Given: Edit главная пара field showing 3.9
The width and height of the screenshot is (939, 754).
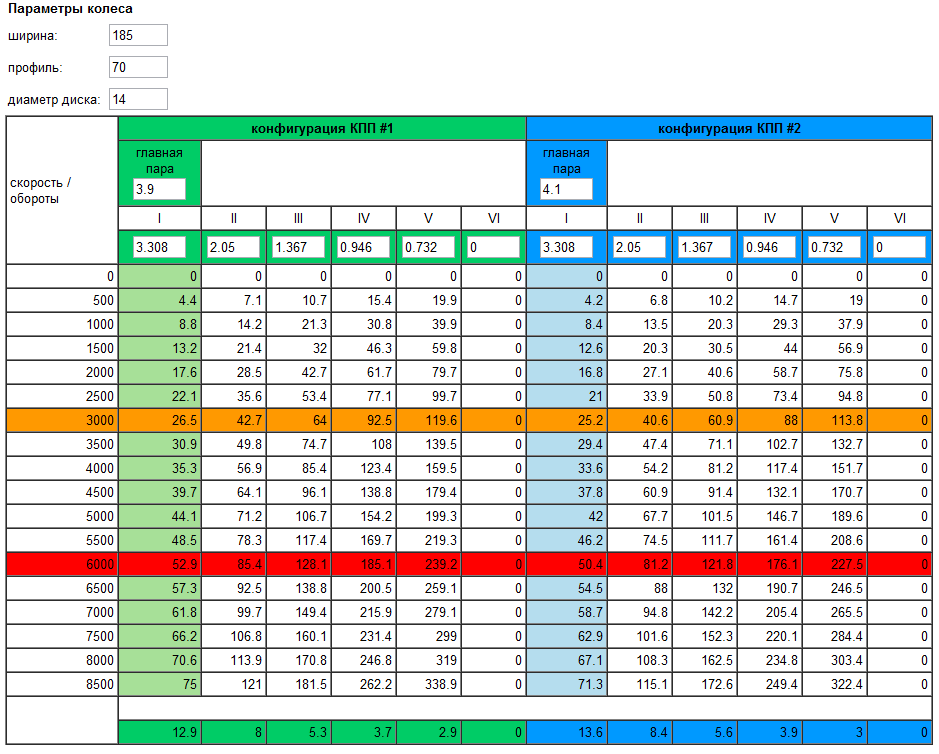Looking at the screenshot, I should click(x=159, y=189).
